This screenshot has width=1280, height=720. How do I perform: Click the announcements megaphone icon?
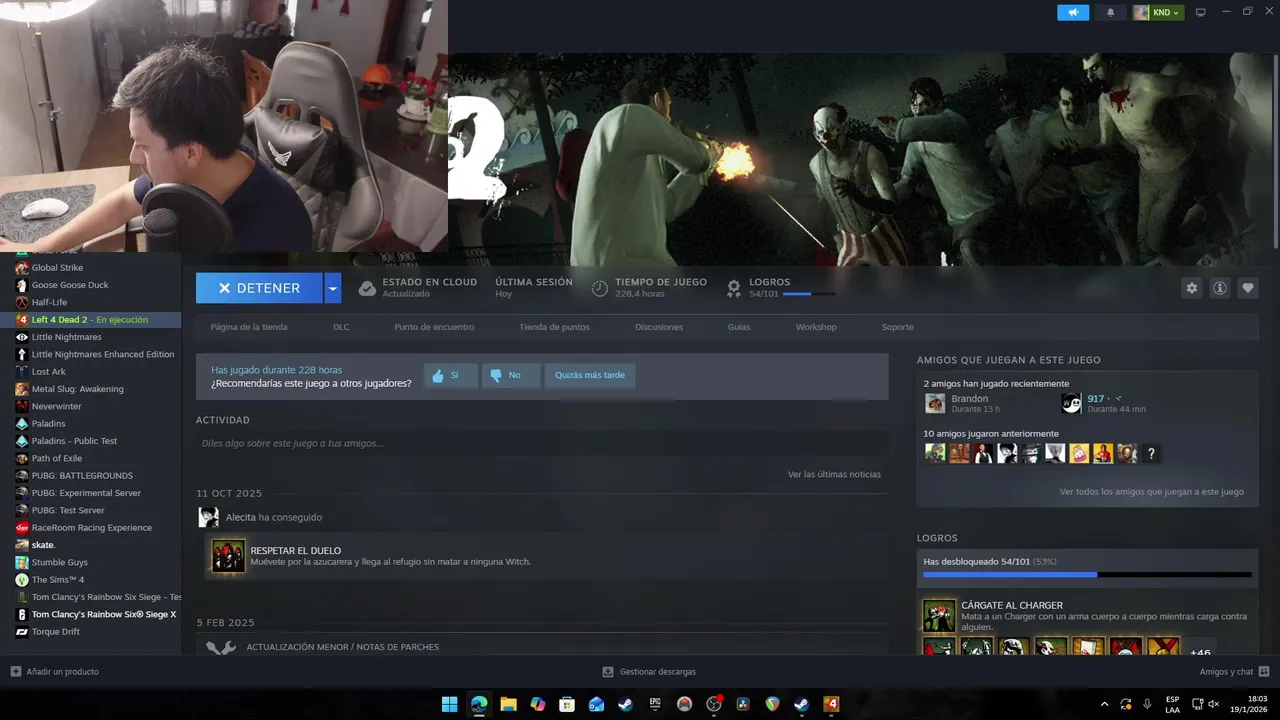pos(1073,12)
